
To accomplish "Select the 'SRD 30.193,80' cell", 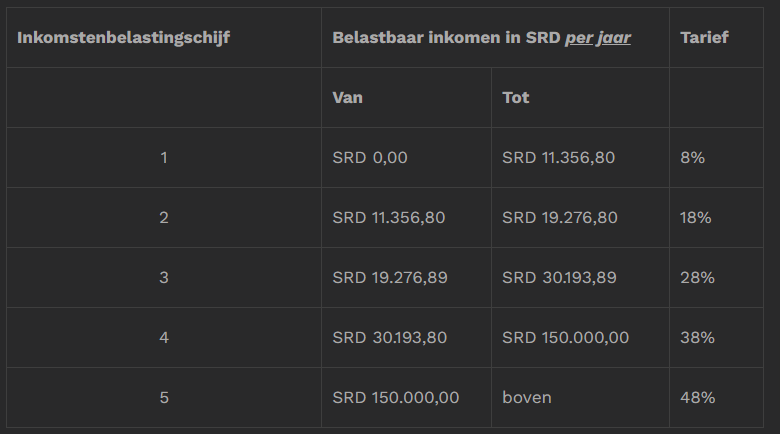I will coord(390,338).
